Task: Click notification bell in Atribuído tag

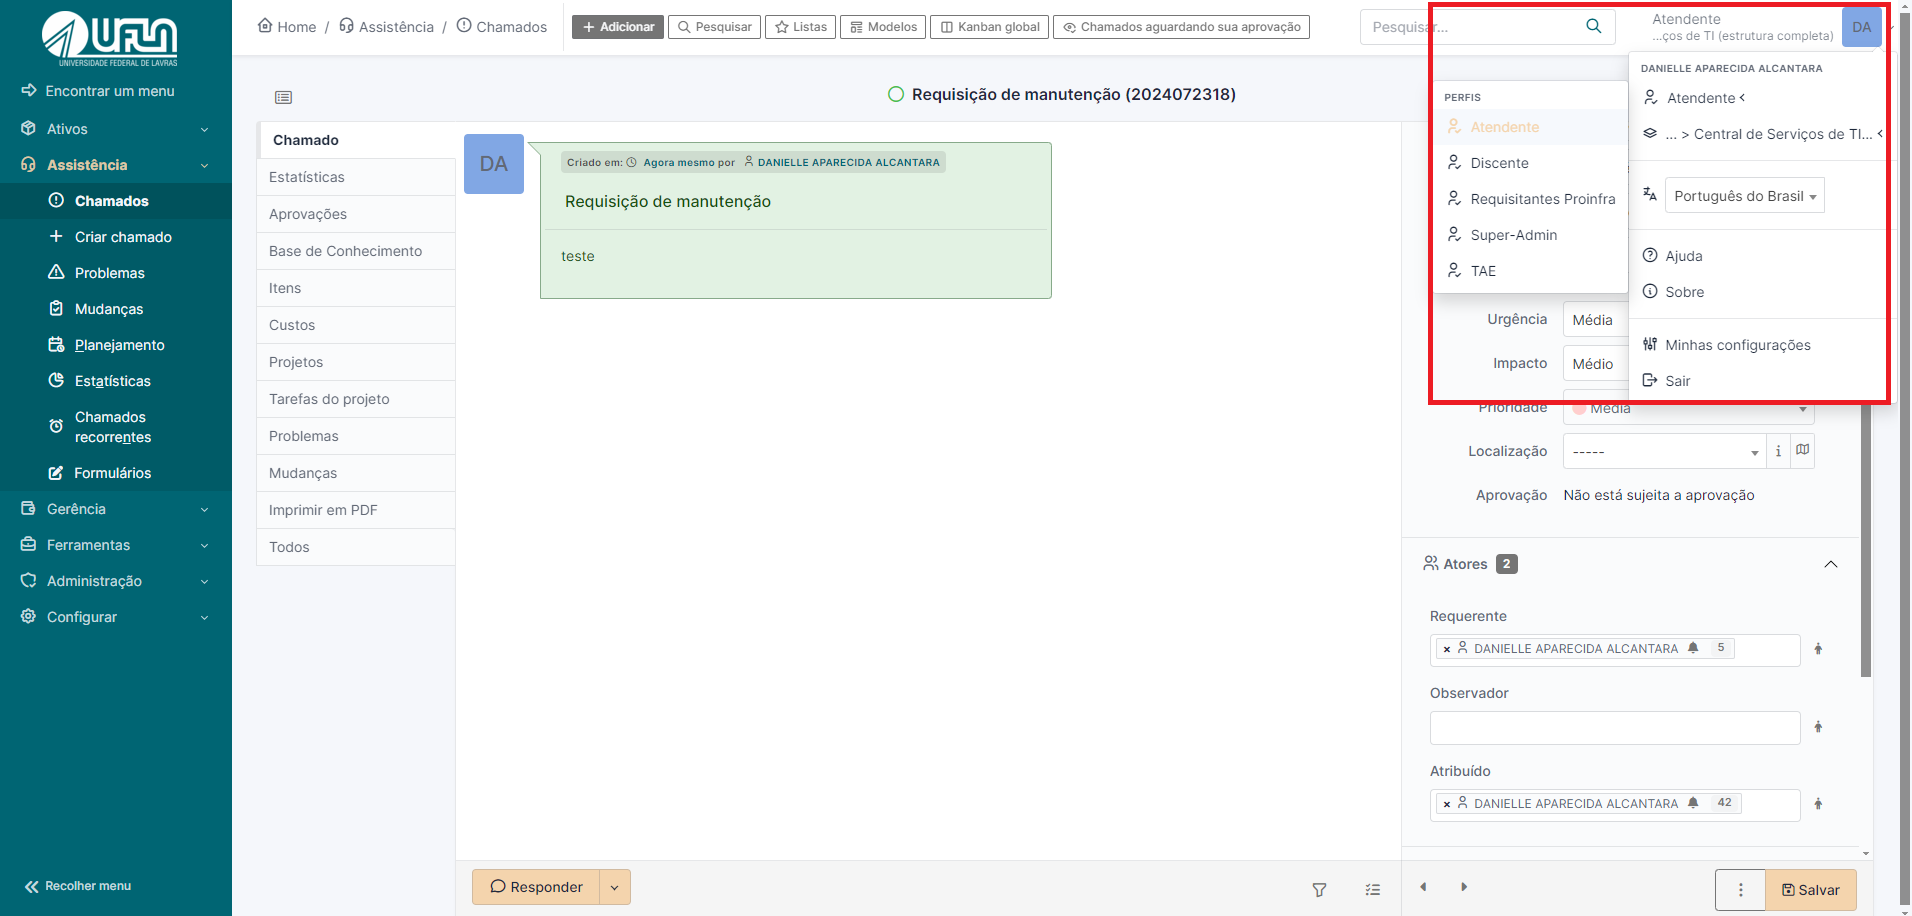Action: [x=1693, y=803]
